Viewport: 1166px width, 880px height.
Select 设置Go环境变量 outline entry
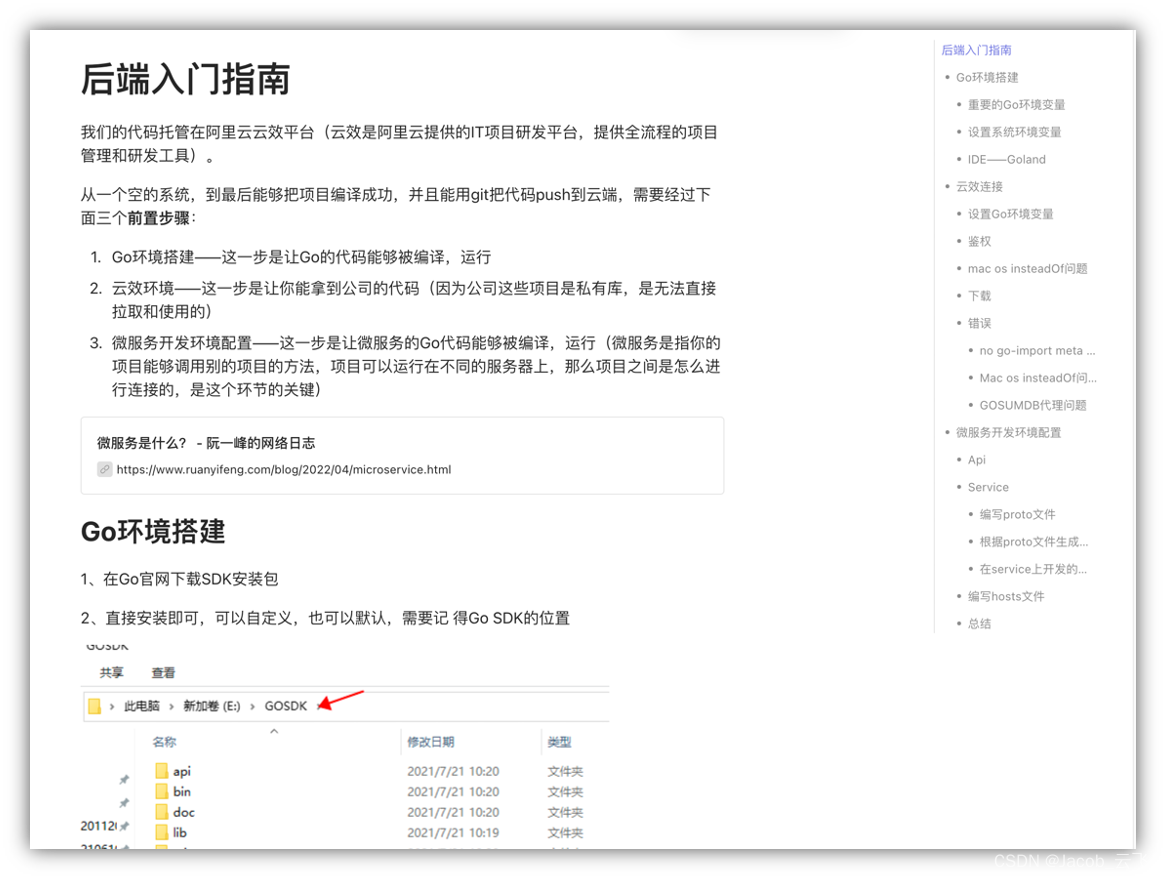(1010, 214)
